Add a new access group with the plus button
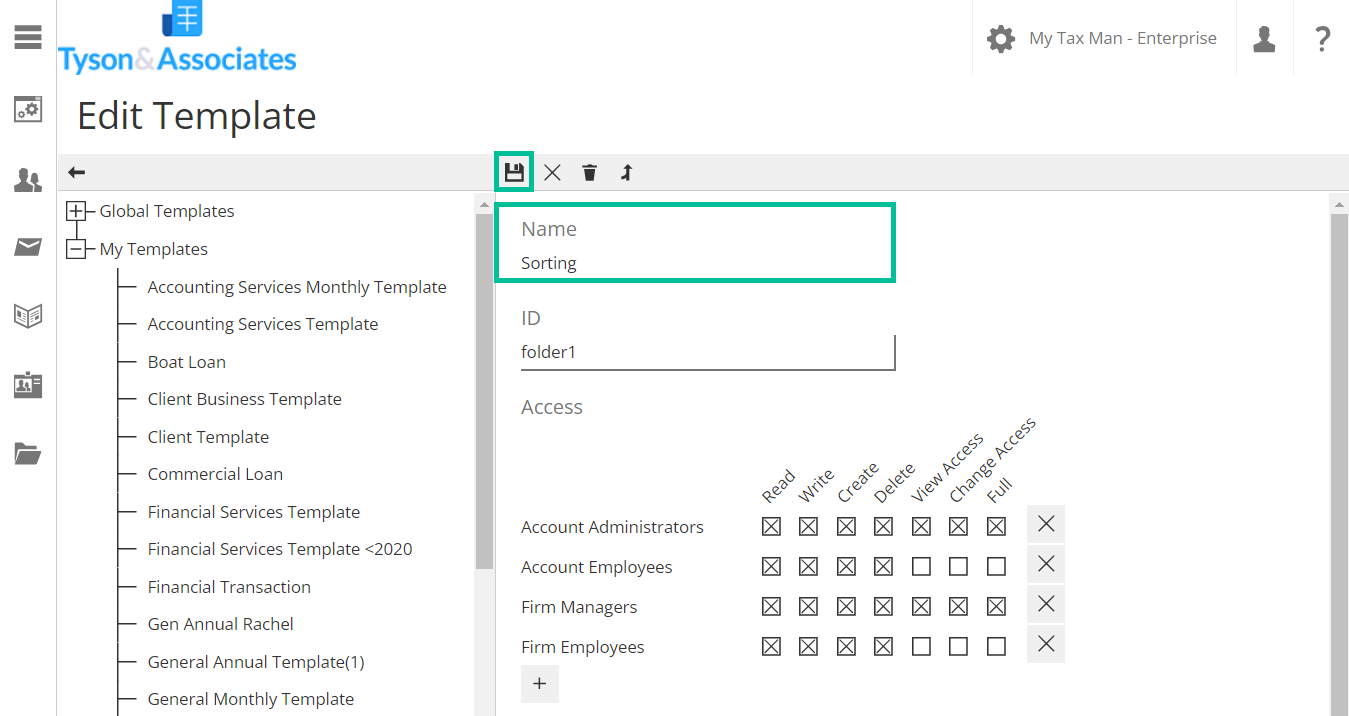1349x716 pixels. click(539, 684)
